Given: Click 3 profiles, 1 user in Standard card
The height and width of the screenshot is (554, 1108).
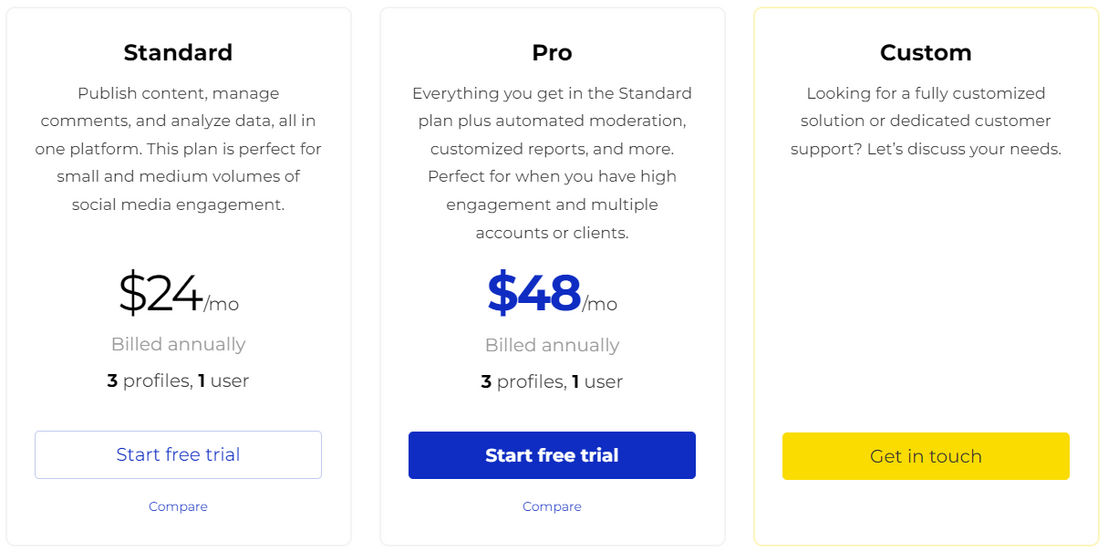Looking at the screenshot, I should (178, 382).
